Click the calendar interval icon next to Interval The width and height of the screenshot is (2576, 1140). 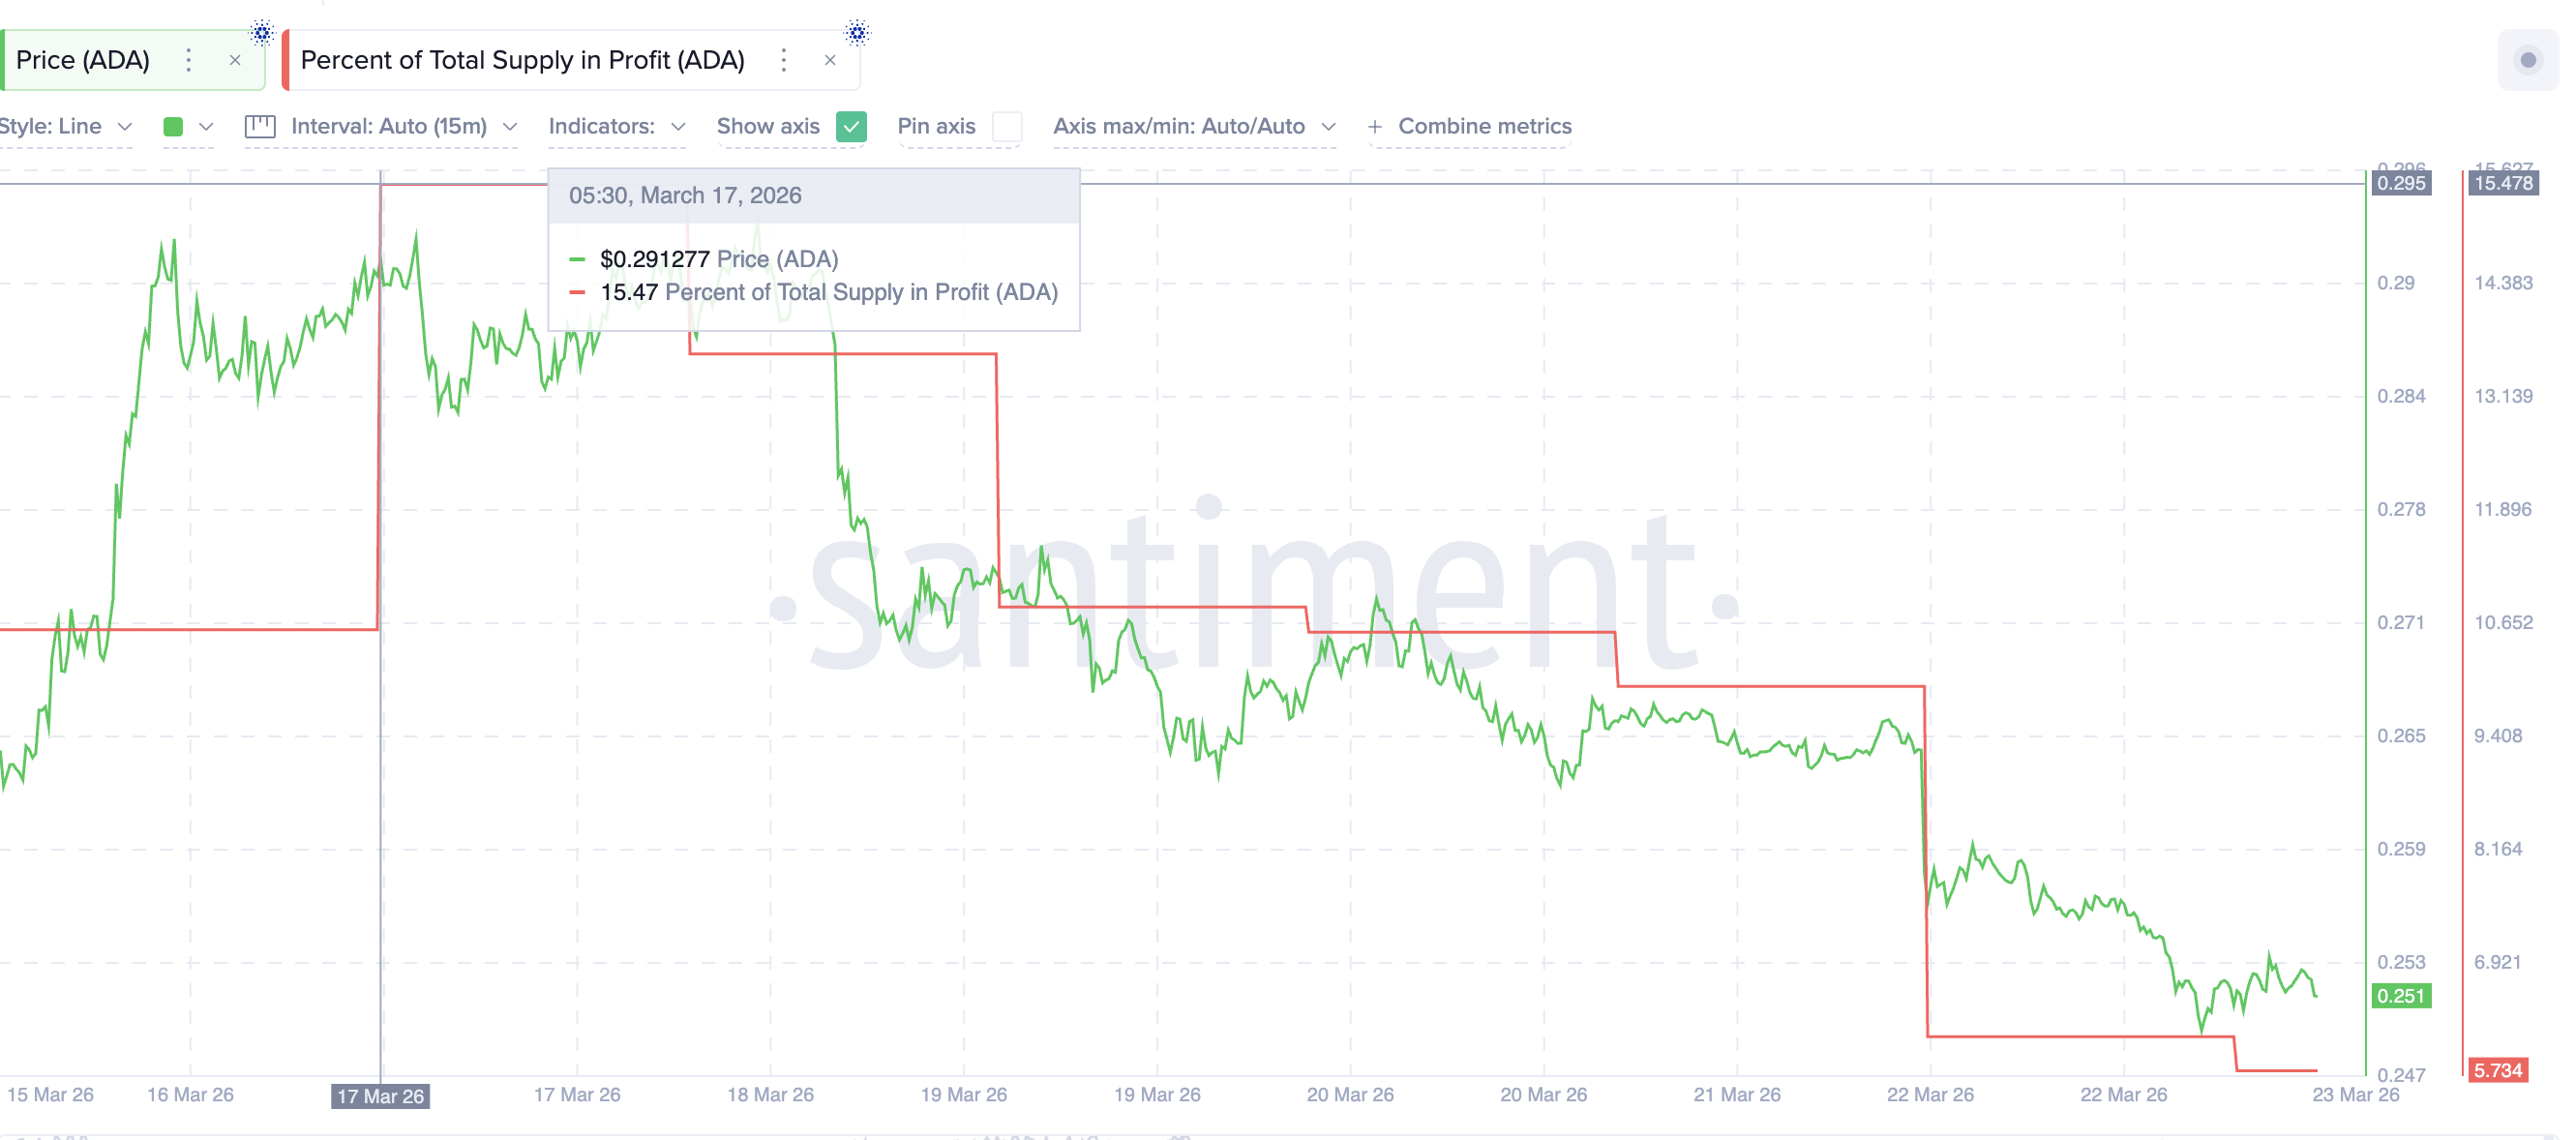(261, 127)
